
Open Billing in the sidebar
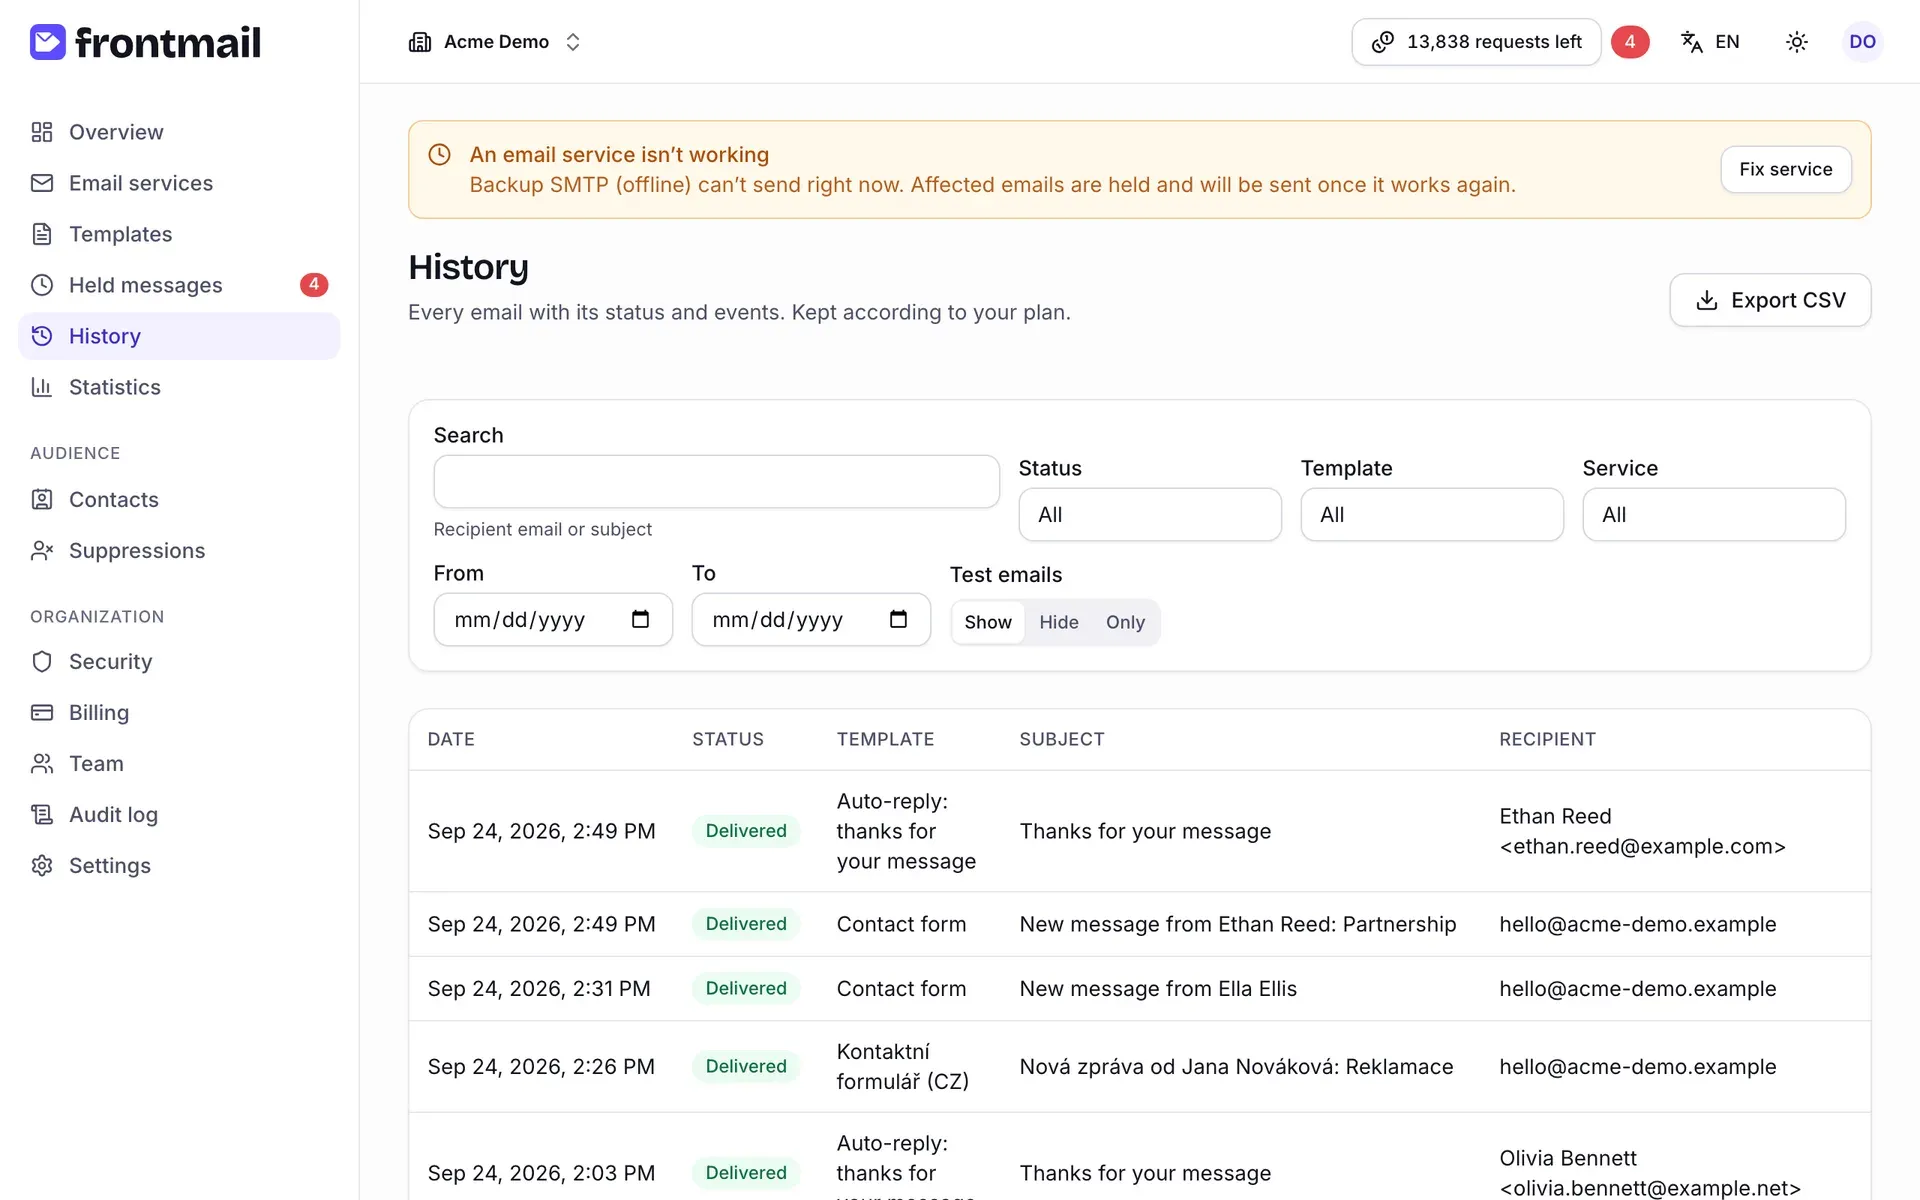tap(179, 712)
